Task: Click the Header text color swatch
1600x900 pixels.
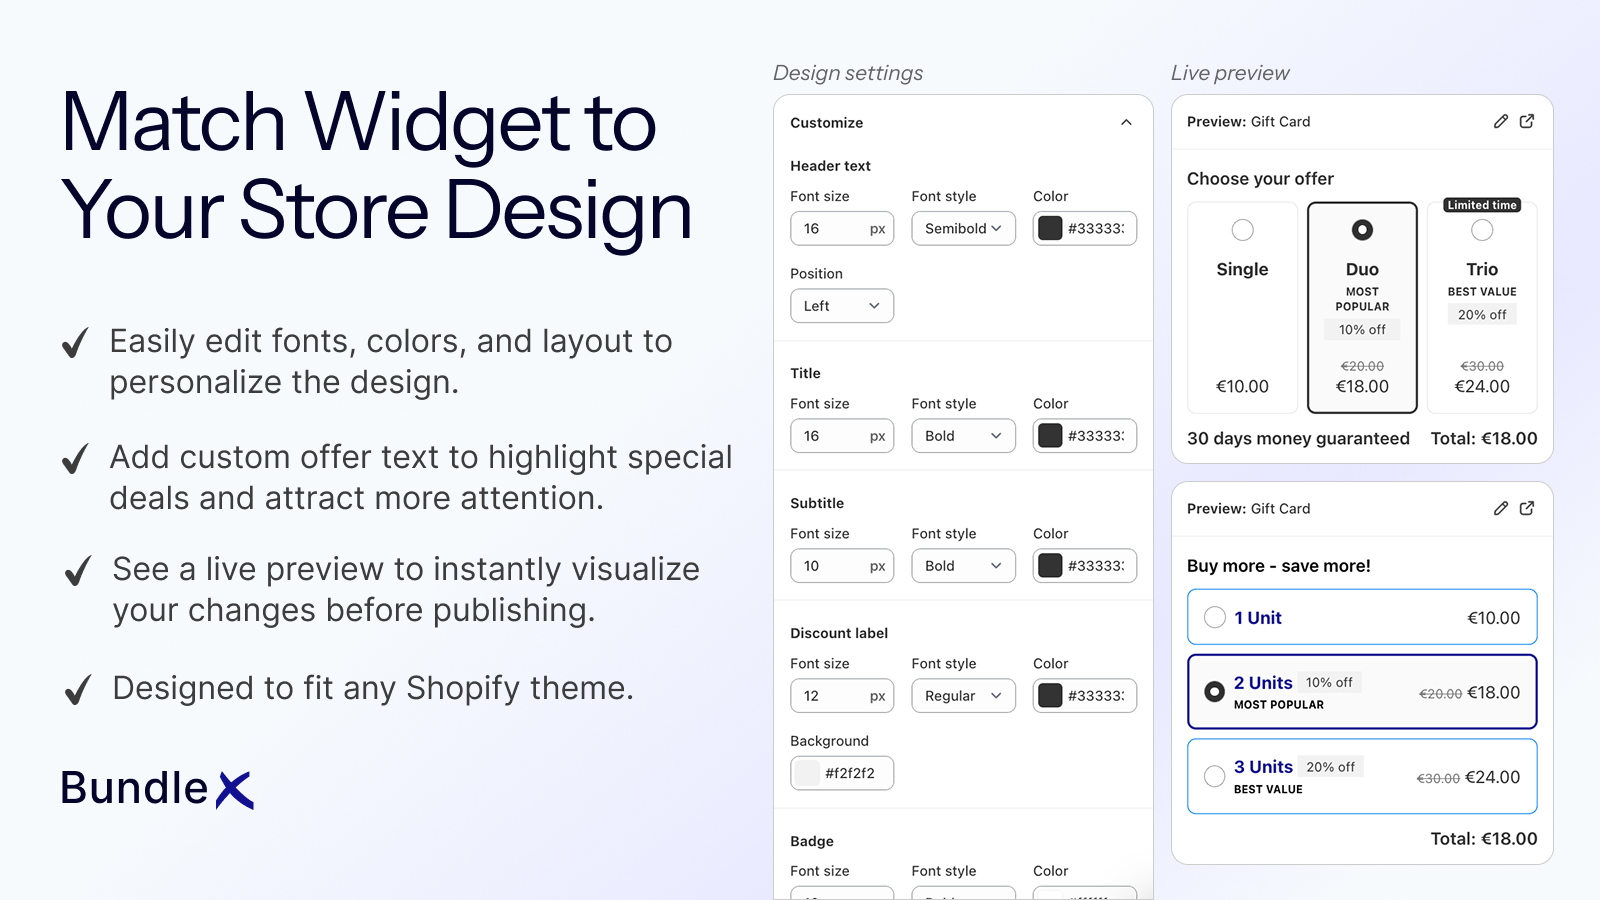Action: (x=1051, y=228)
